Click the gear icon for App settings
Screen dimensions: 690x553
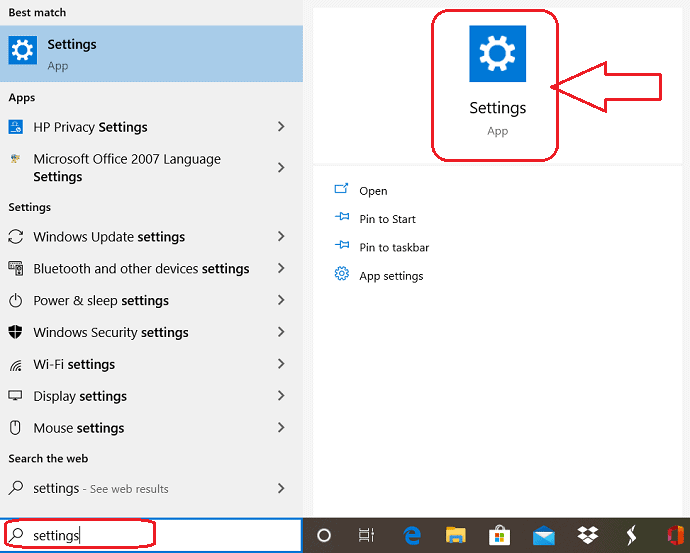[x=341, y=274]
